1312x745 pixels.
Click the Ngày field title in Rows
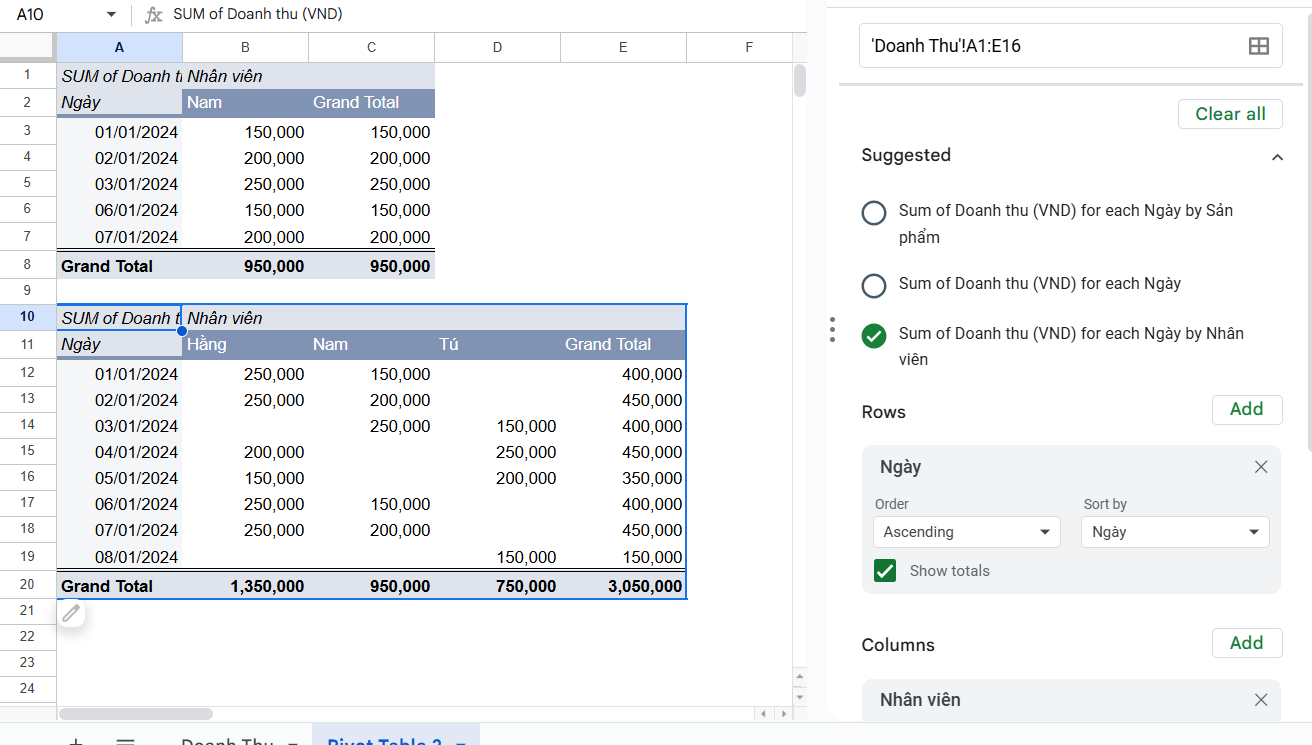point(900,467)
